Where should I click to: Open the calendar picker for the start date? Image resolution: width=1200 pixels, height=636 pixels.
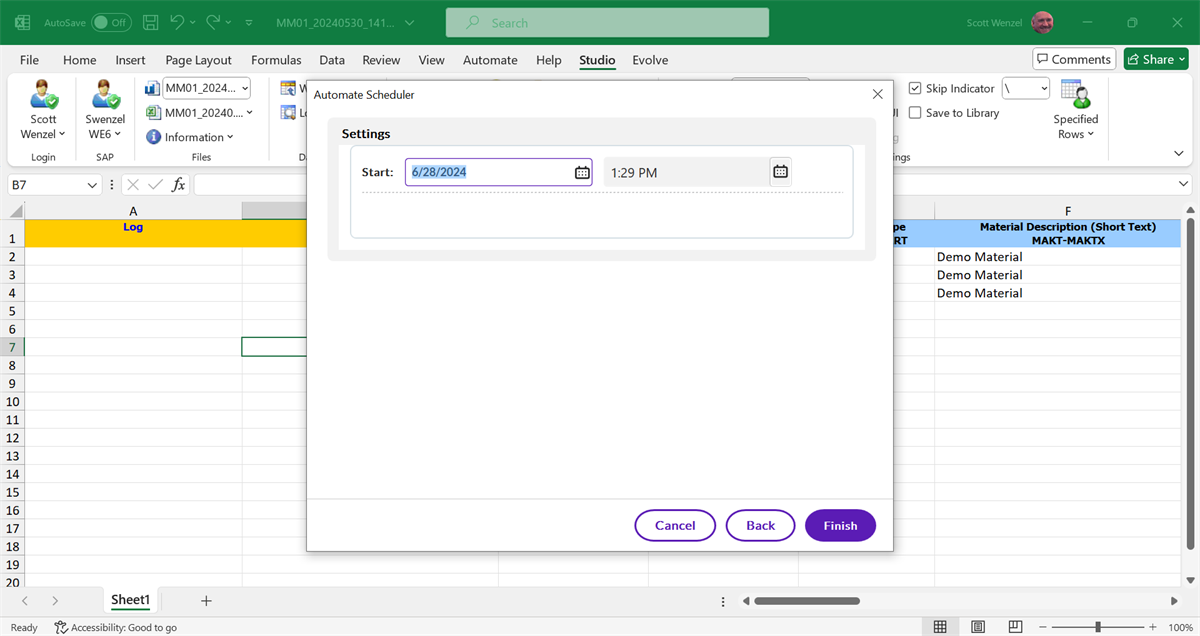tap(582, 172)
